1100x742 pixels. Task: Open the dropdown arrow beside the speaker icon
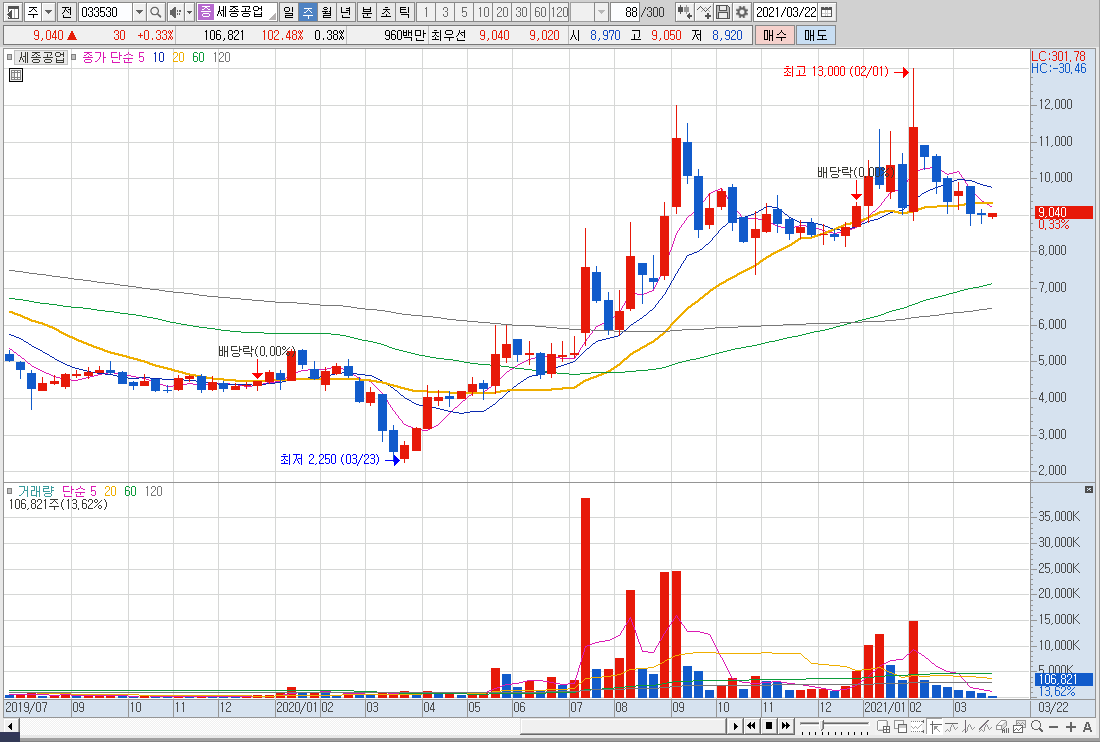pos(189,12)
